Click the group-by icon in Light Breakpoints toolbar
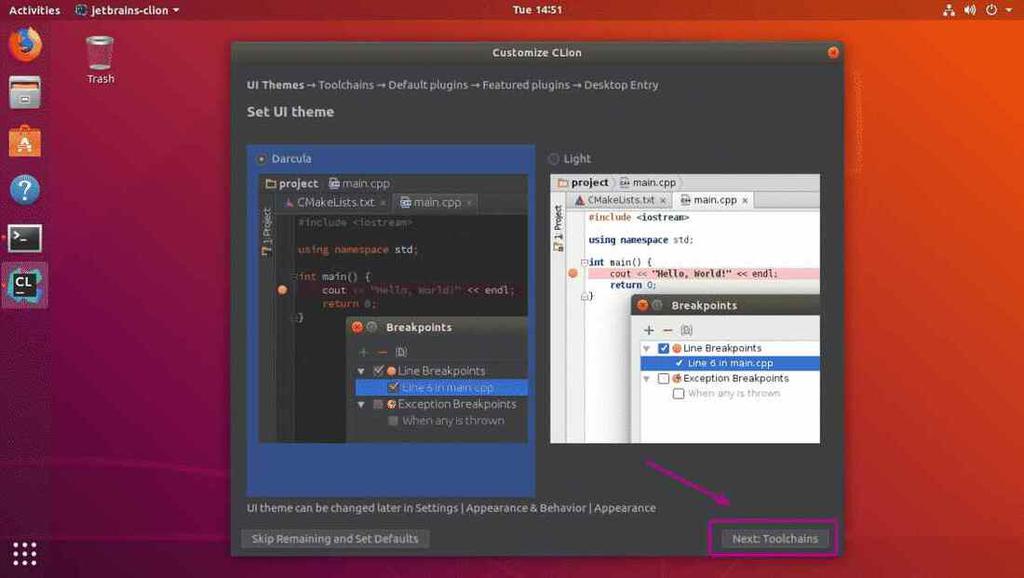This screenshot has width=1024, height=578. [686, 330]
